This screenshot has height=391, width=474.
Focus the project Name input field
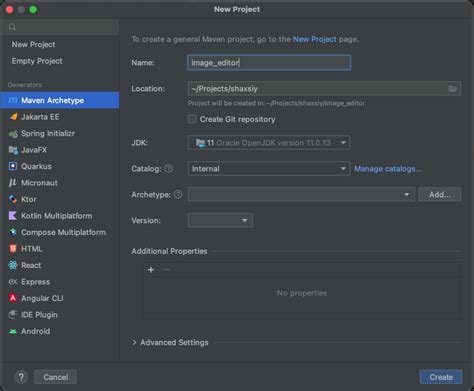click(x=269, y=63)
